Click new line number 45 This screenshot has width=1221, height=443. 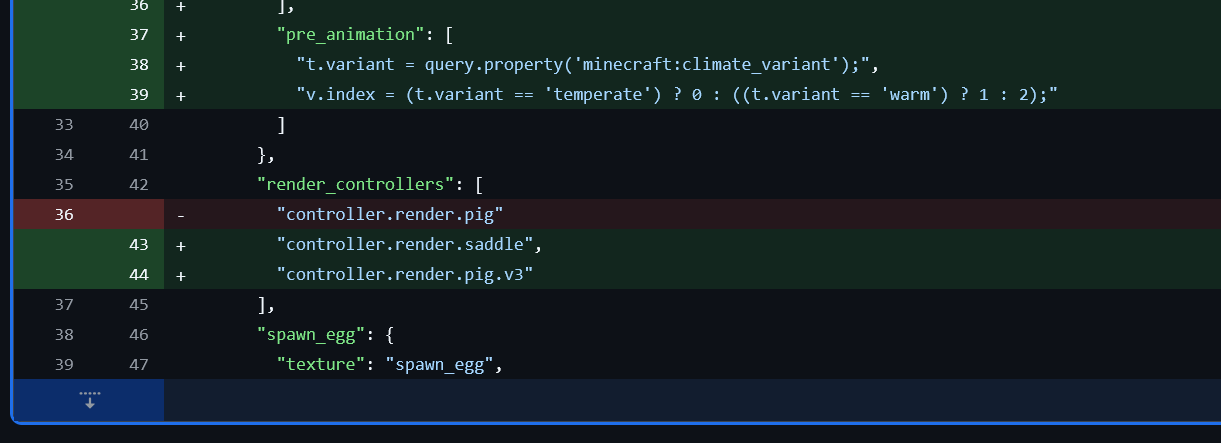[139, 305]
